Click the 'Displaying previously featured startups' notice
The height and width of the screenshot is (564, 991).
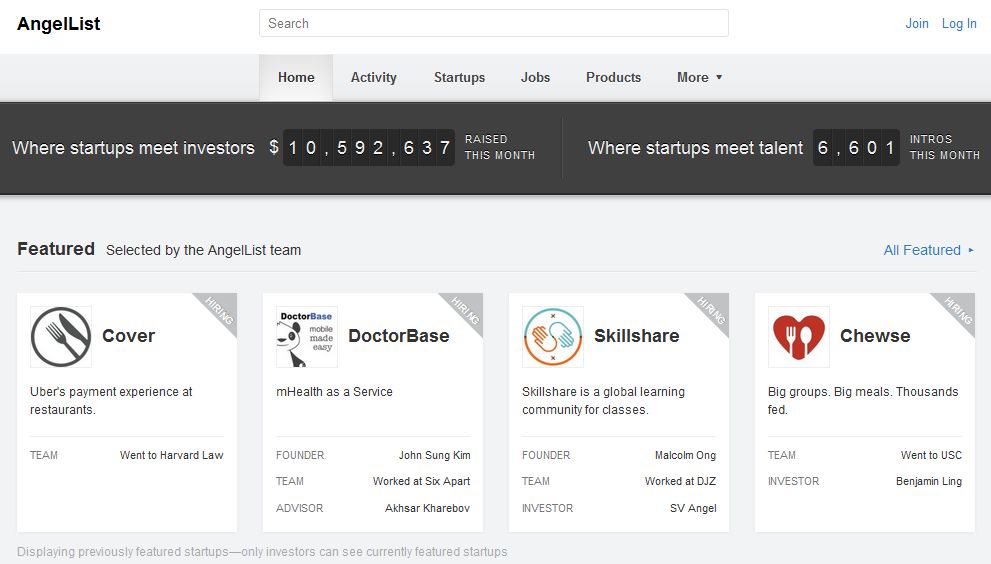(x=262, y=551)
